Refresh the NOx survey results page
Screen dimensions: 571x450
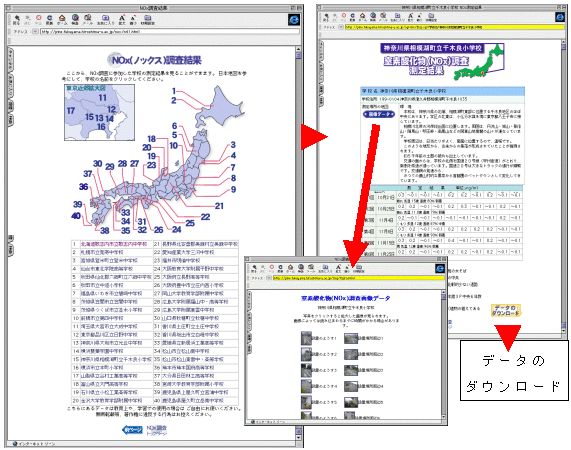tap(50, 19)
